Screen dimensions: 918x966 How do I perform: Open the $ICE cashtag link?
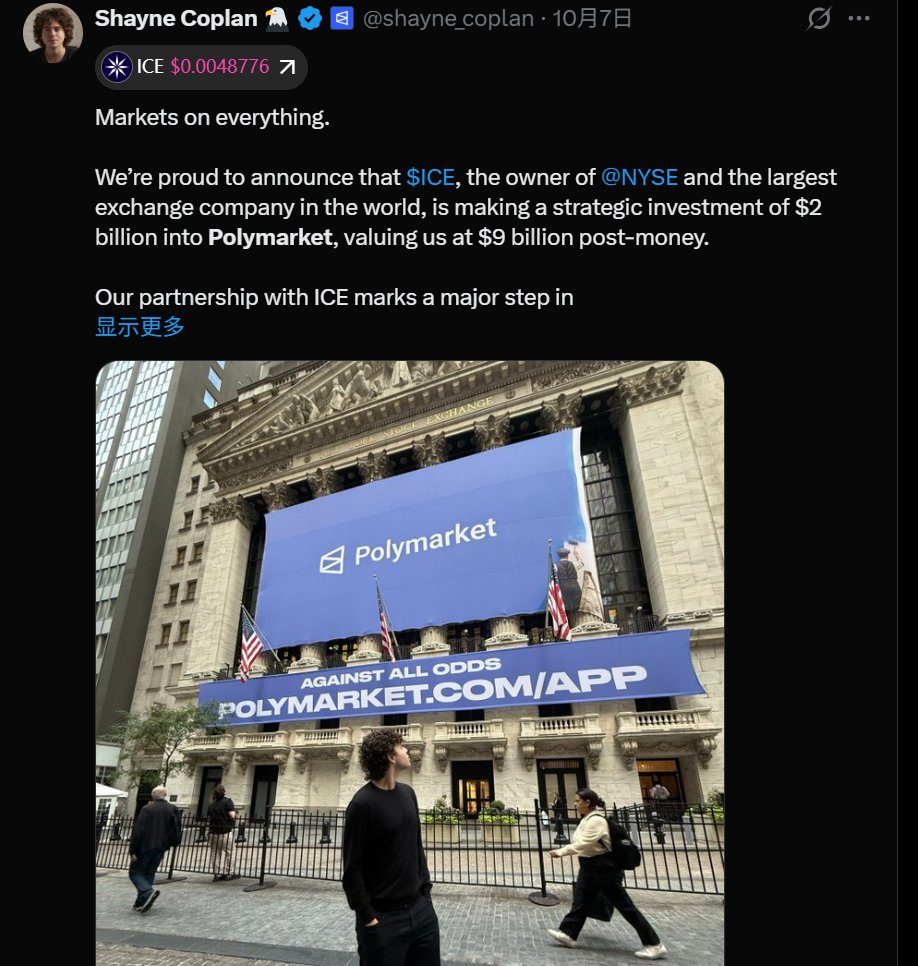(431, 177)
